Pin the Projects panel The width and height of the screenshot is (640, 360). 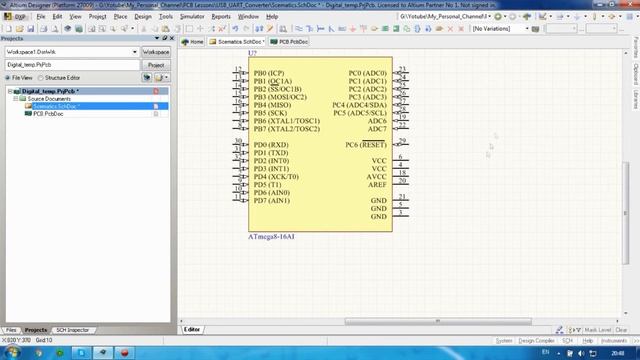click(164, 38)
